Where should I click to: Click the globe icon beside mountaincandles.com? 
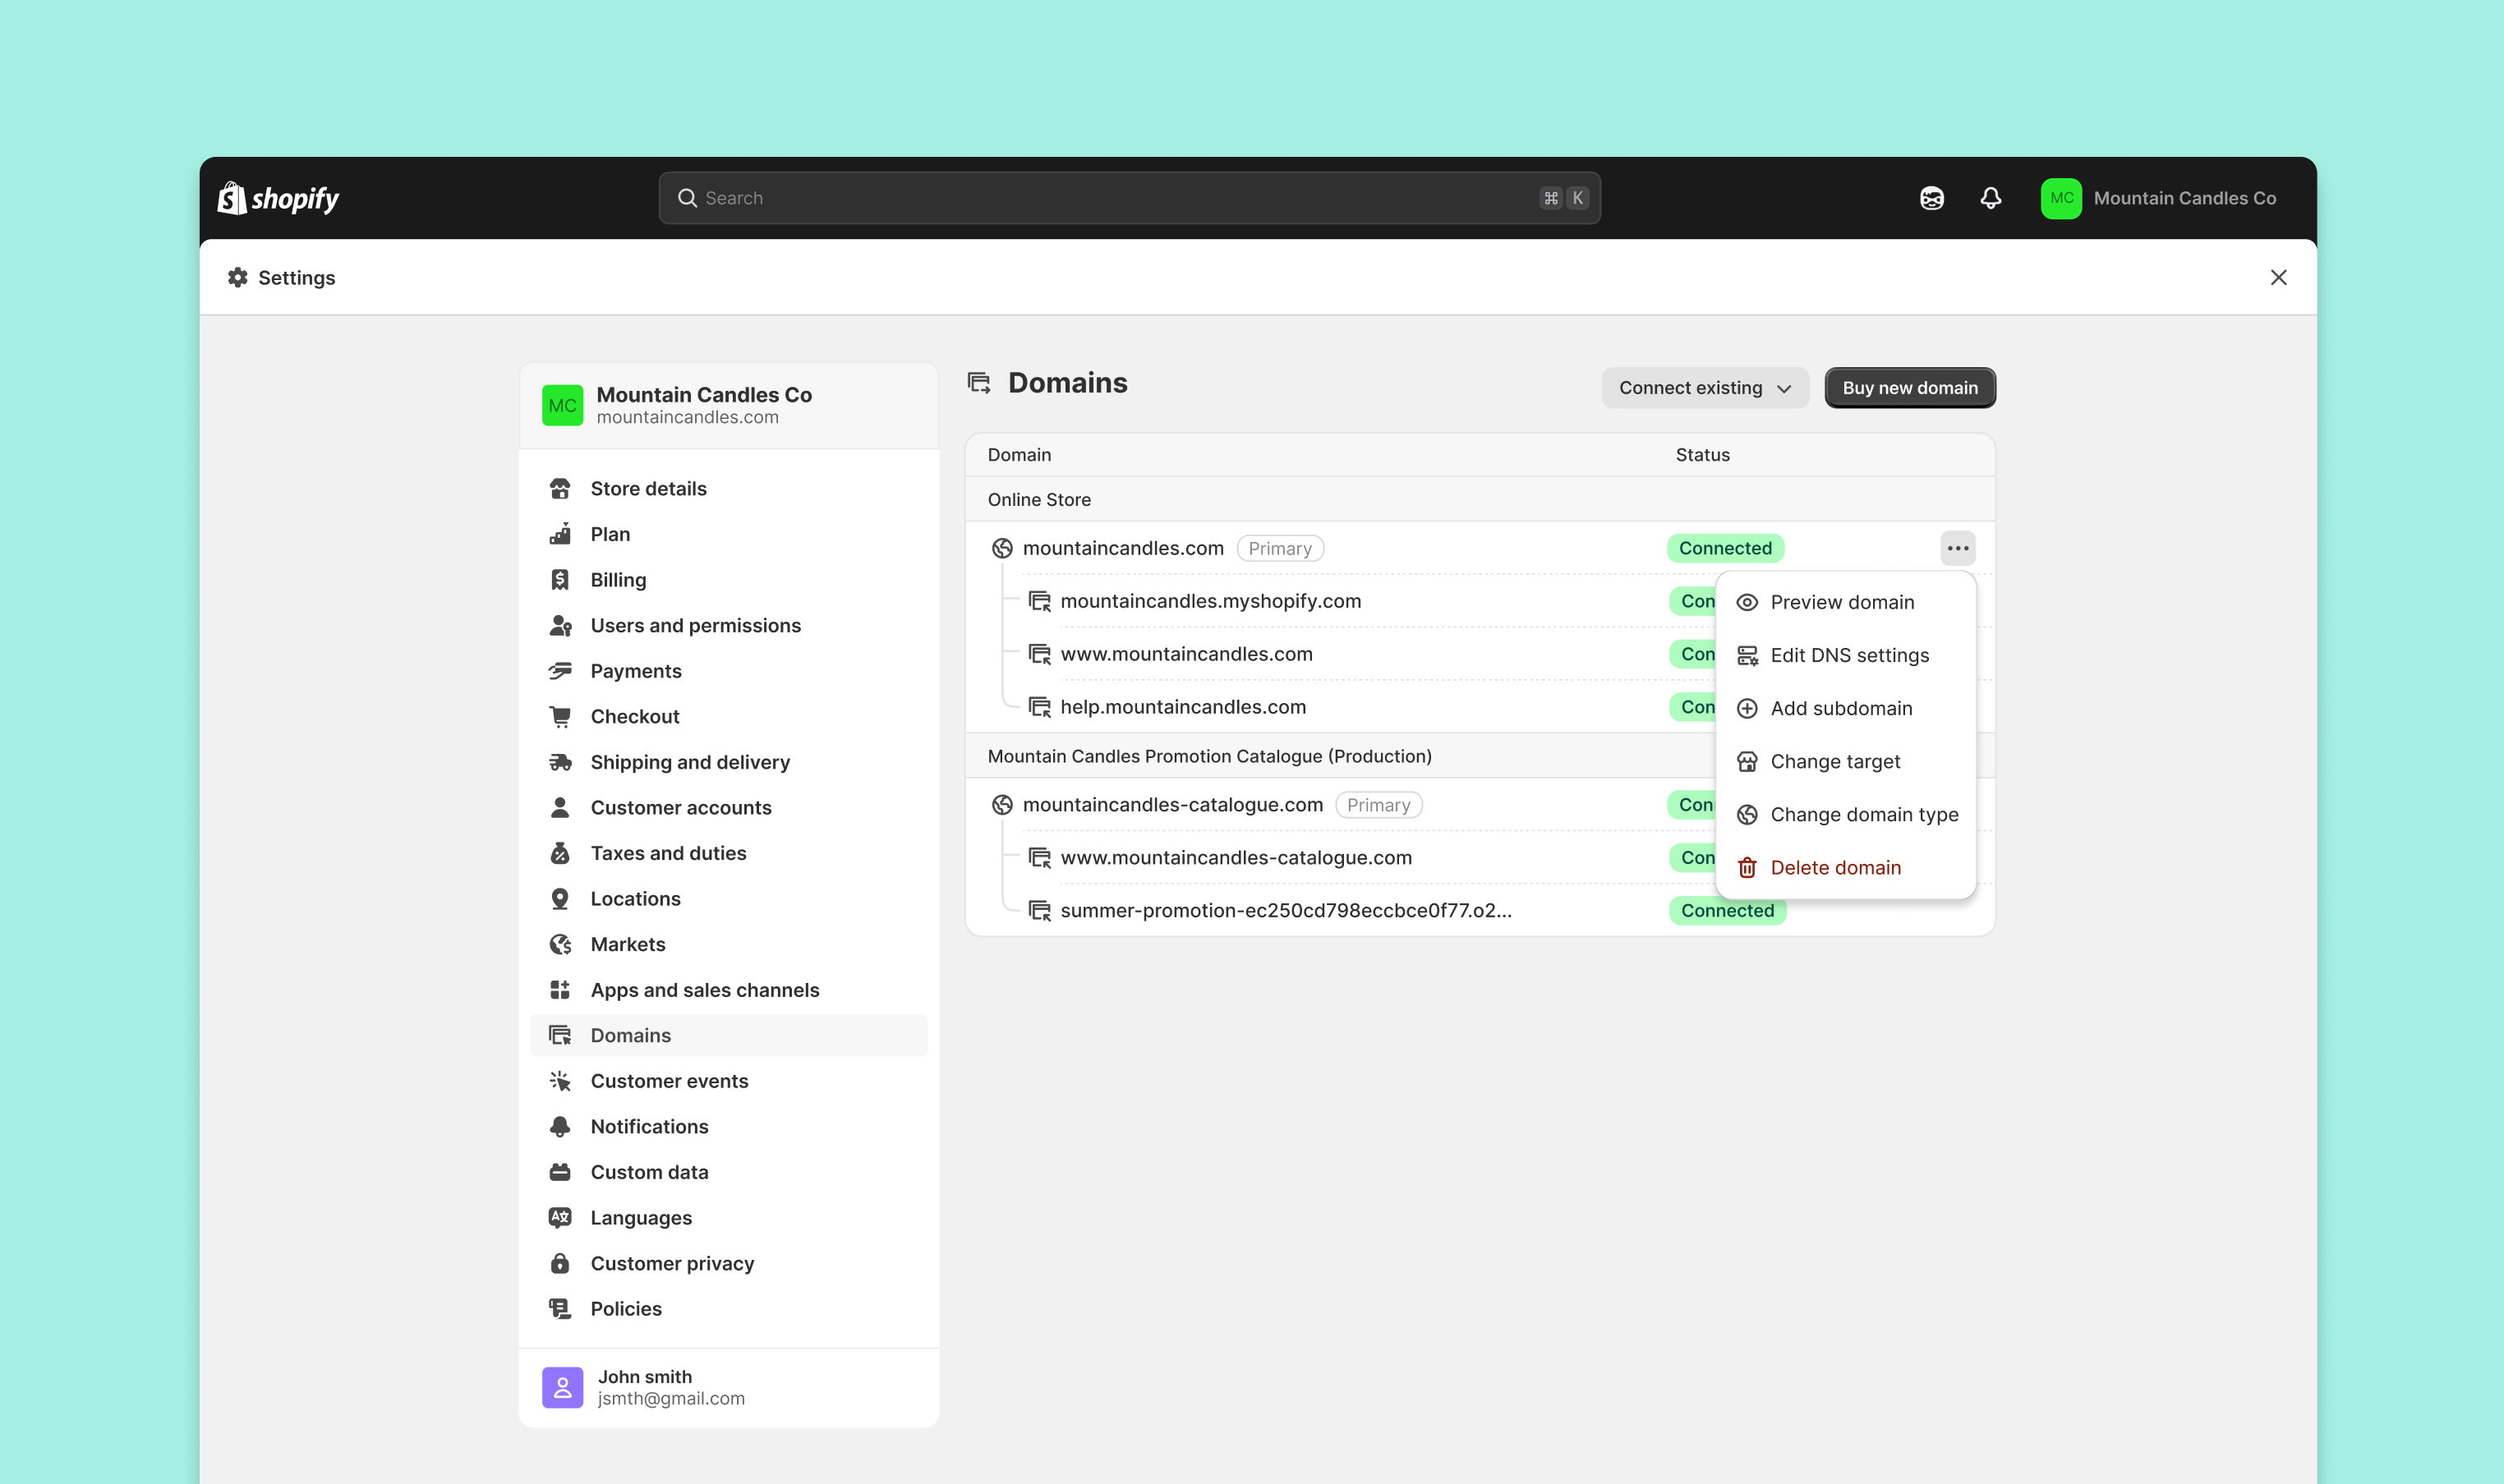pyautogui.click(x=1002, y=548)
